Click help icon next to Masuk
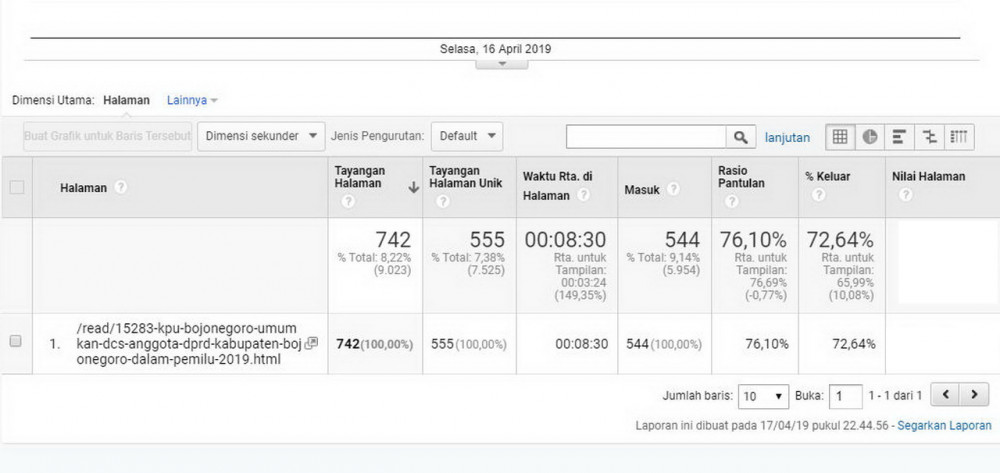The width and height of the screenshot is (1000, 473). coord(673,189)
